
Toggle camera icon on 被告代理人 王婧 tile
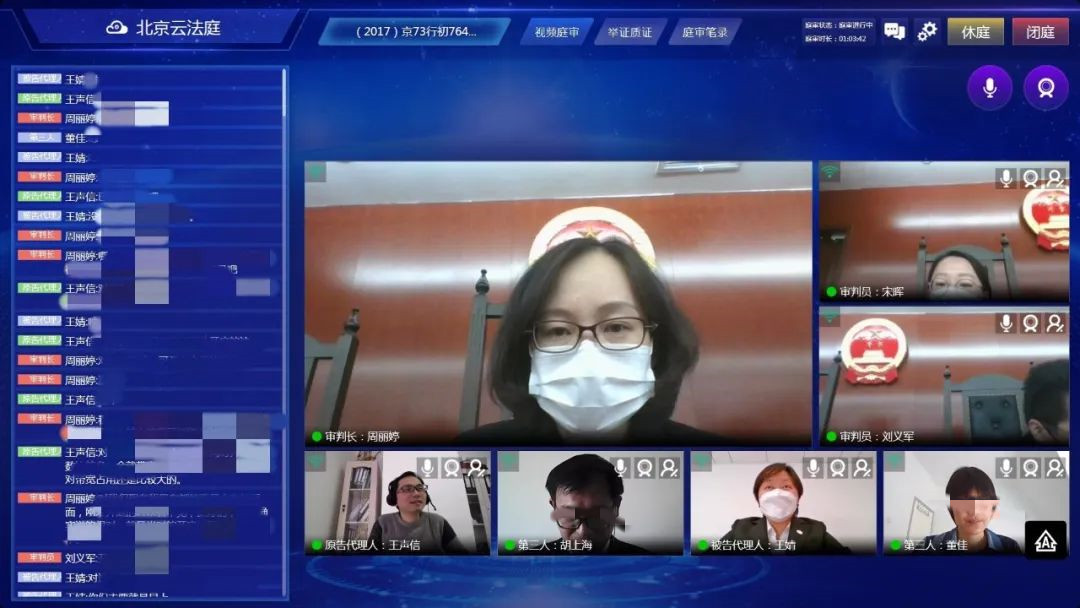coord(838,468)
